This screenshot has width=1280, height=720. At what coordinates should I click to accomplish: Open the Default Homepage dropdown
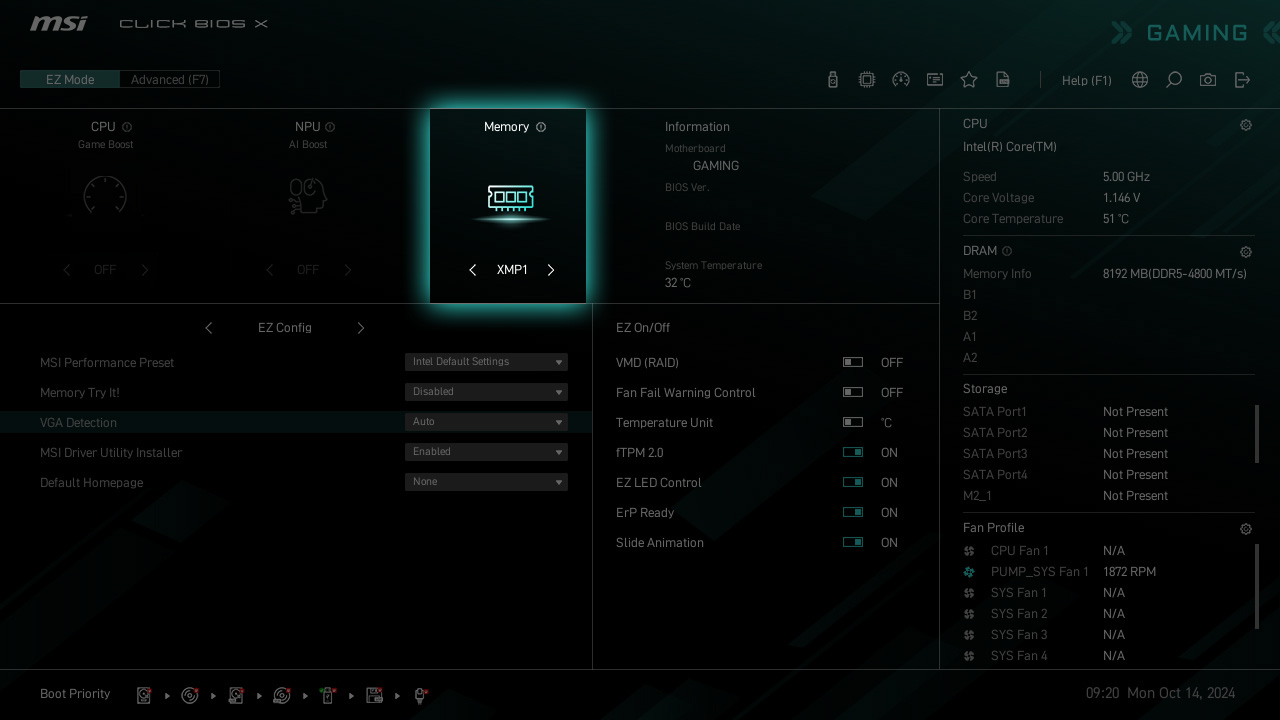click(x=486, y=482)
